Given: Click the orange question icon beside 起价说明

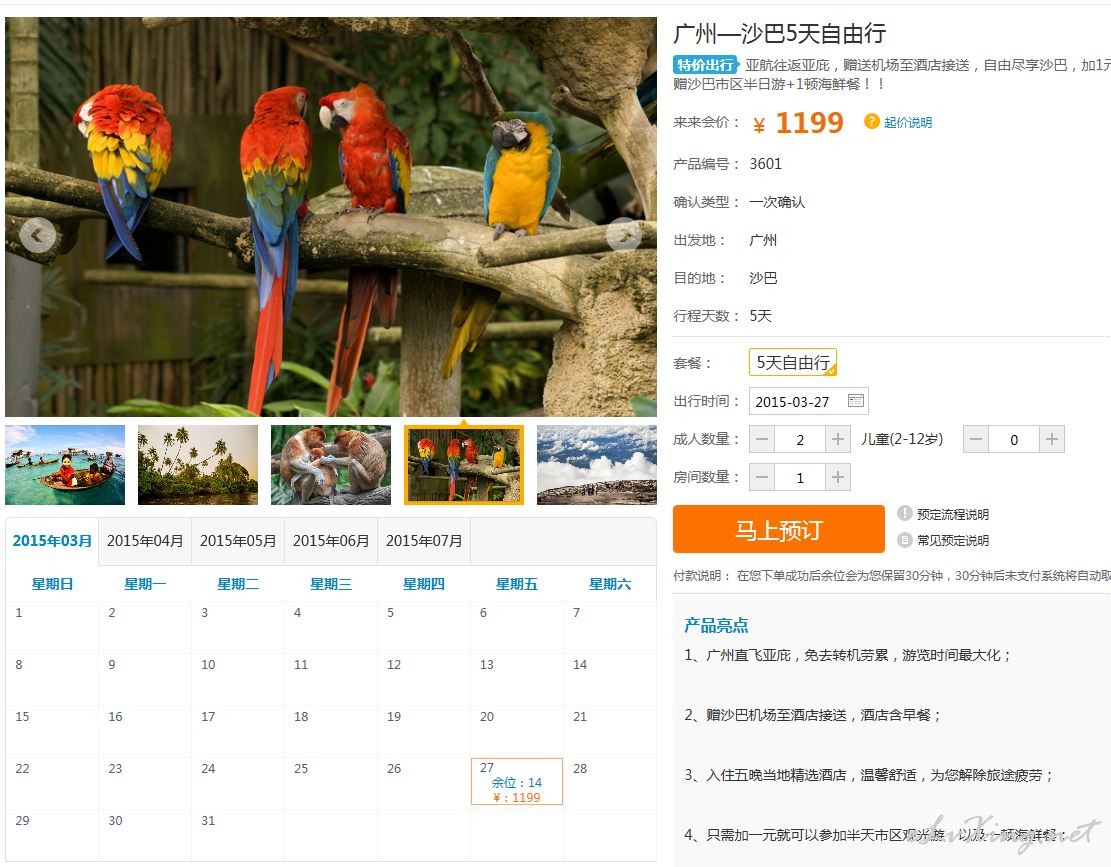Looking at the screenshot, I should [871, 121].
